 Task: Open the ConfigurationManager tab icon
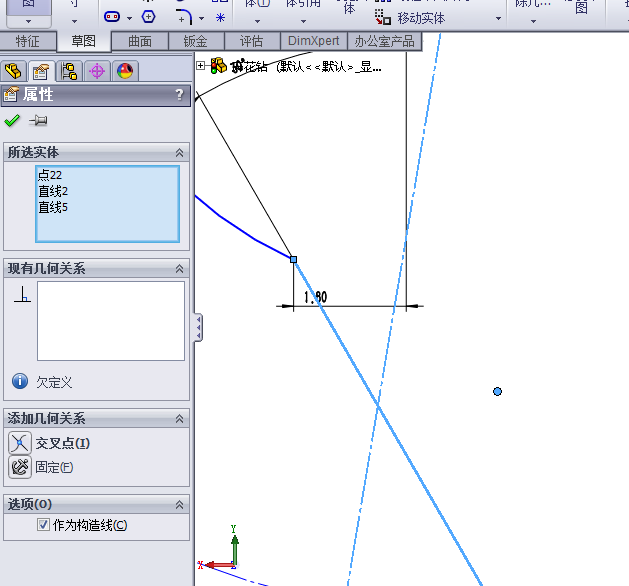pos(69,71)
